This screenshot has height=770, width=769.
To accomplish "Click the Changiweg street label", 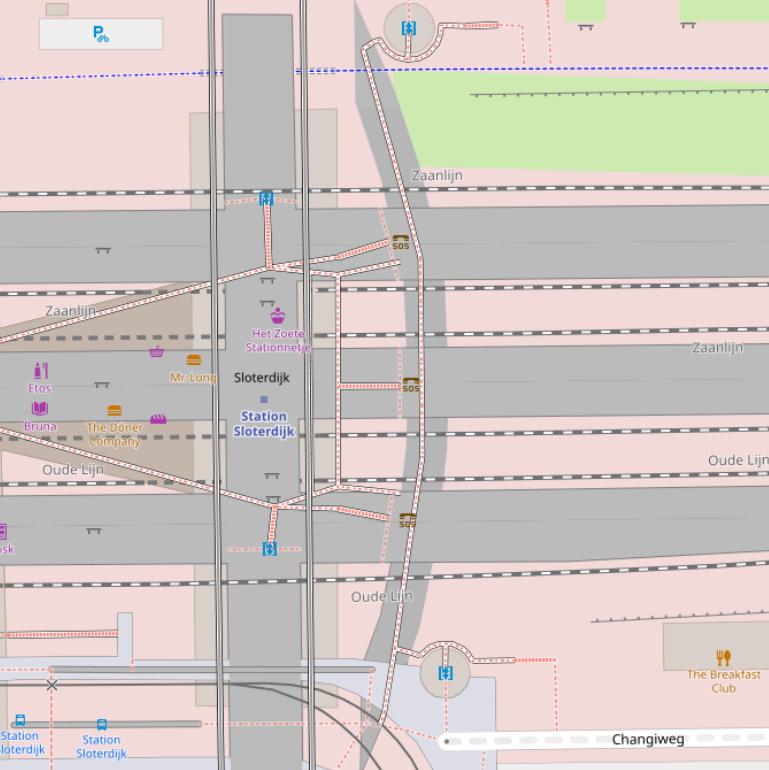I will (648, 739).
